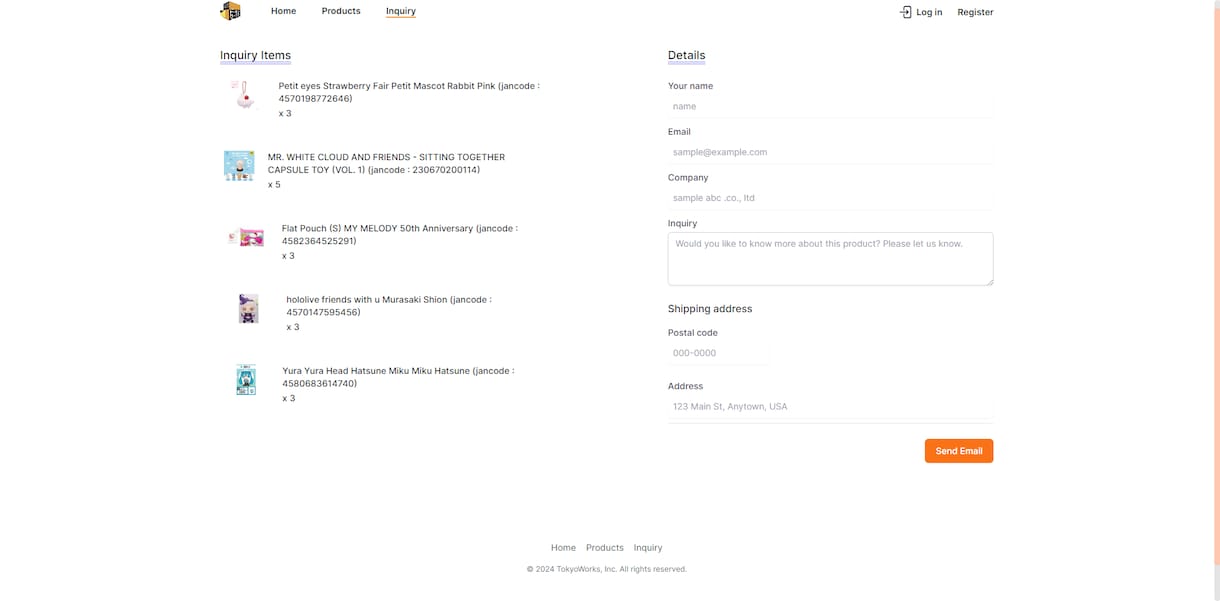Click the hololive friends Murasaki Shion title

389,305
